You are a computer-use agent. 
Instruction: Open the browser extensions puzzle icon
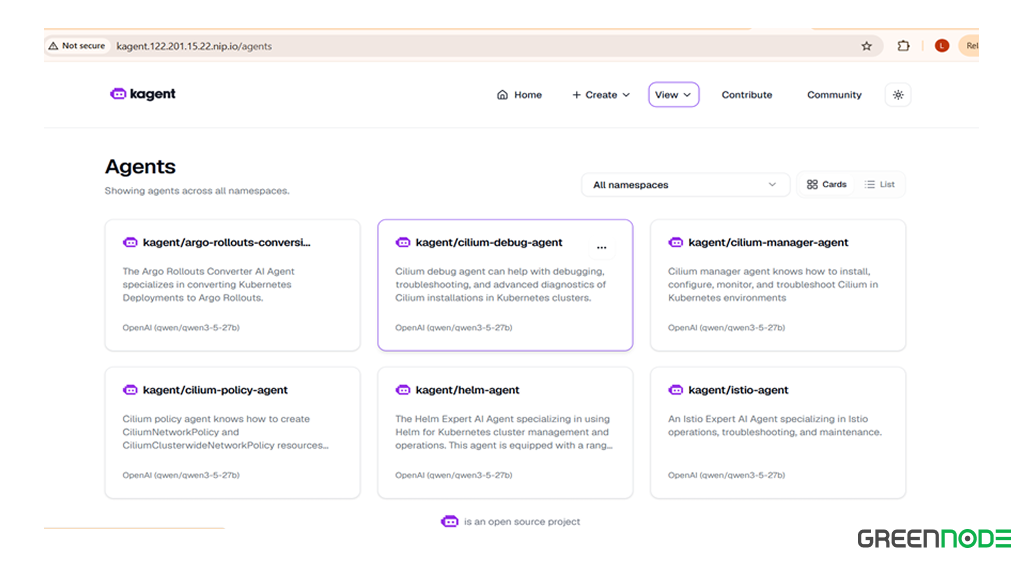tap(903, 46)
